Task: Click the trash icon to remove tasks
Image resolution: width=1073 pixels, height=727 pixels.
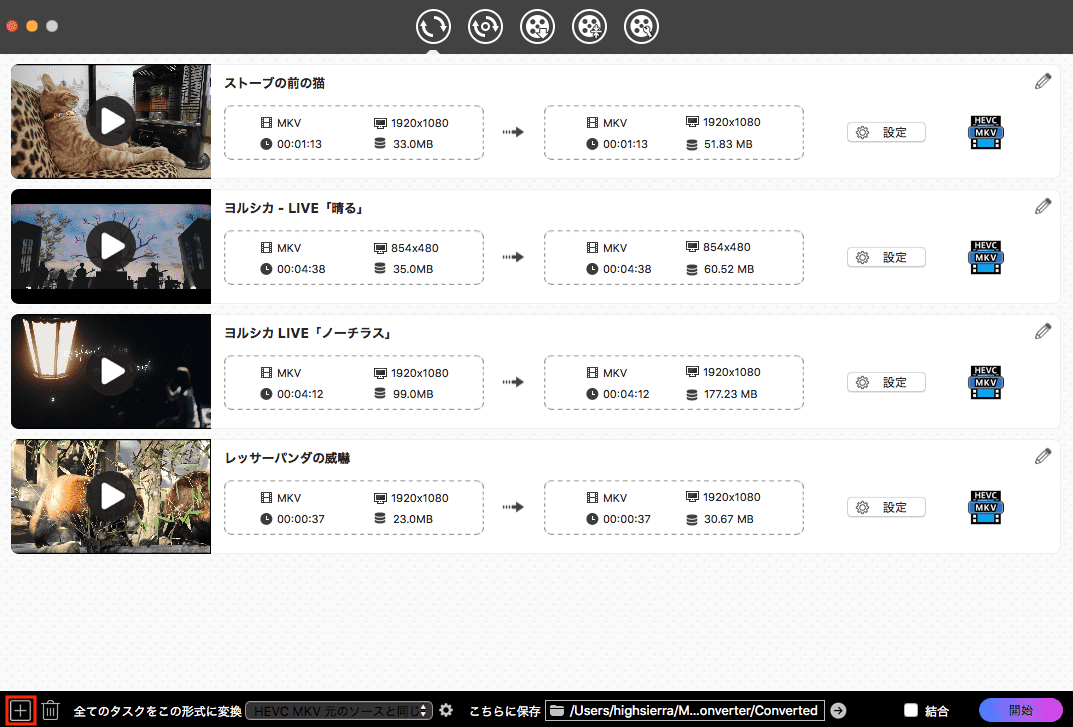Action: pos(51,711)
